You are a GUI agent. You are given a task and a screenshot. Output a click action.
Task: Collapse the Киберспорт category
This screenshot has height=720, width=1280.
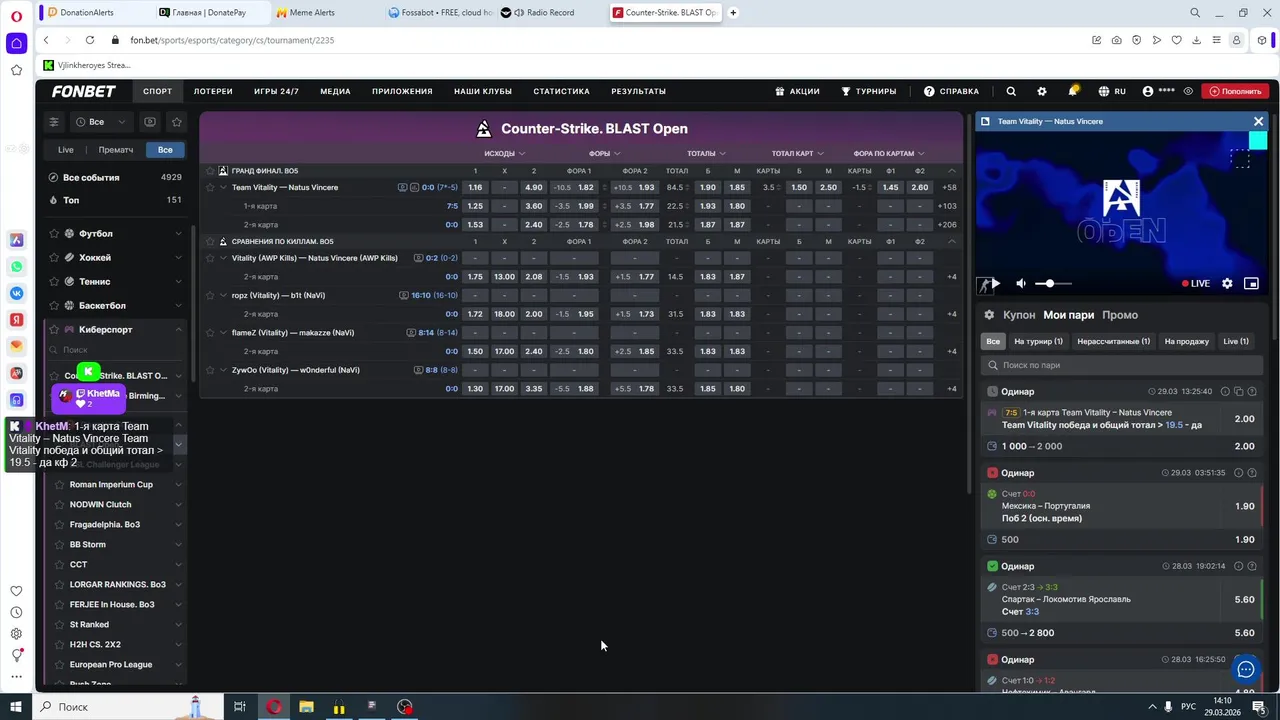coord(178,330)
